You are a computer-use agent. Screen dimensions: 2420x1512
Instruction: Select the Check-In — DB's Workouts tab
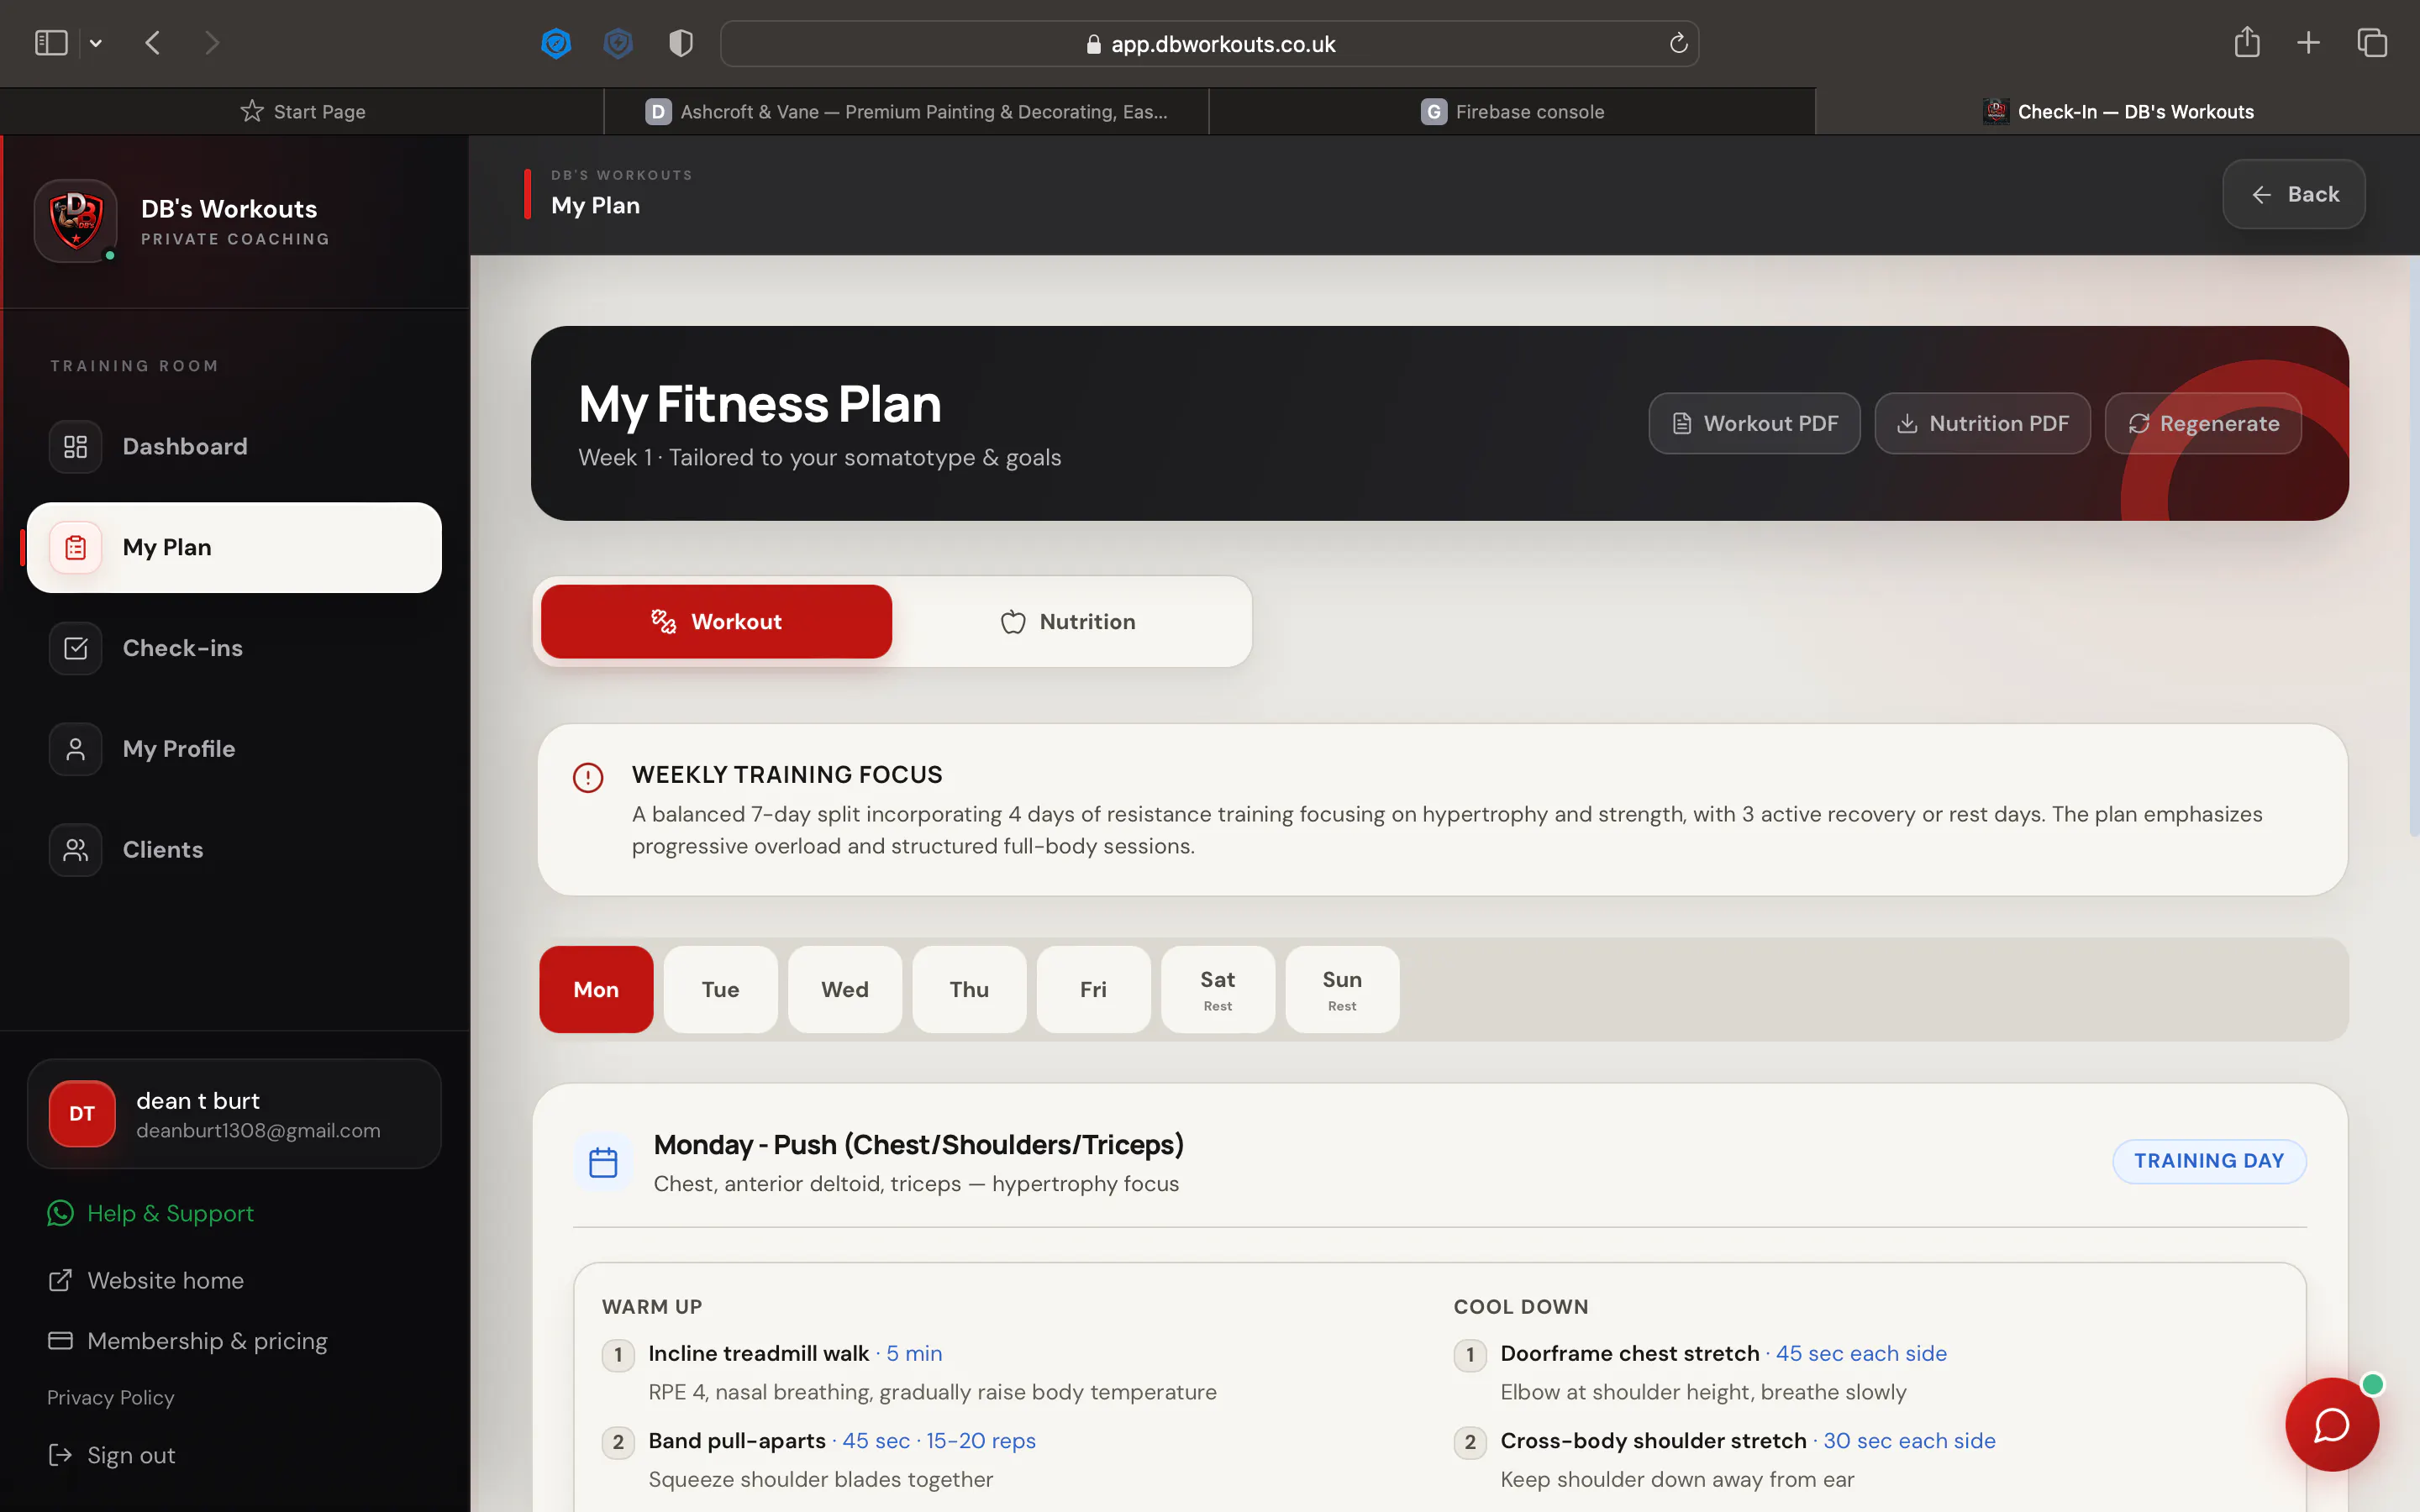[2118, 111]
